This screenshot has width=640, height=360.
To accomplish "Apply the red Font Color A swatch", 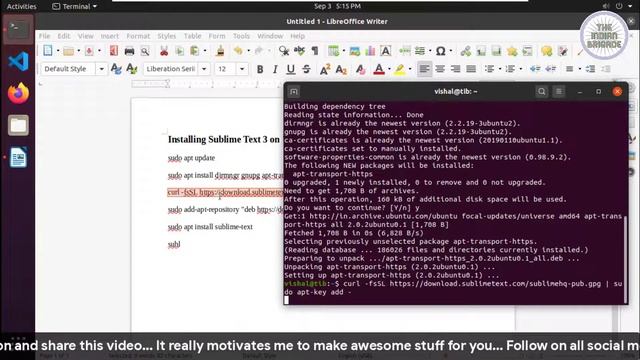I will (x=379, y=69).
